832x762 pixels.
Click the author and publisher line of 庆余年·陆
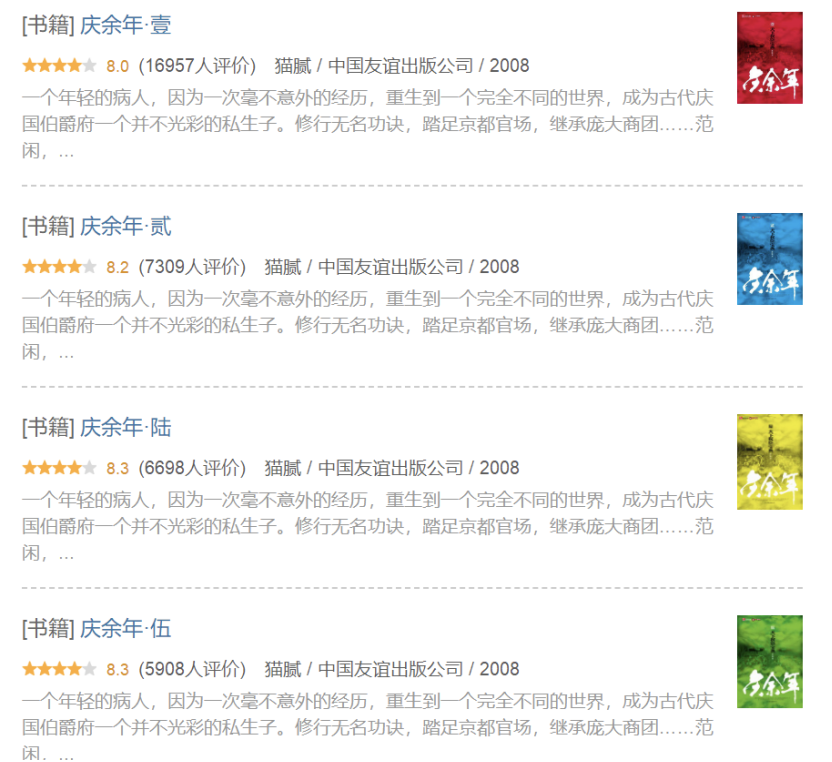tap(392, 468)
